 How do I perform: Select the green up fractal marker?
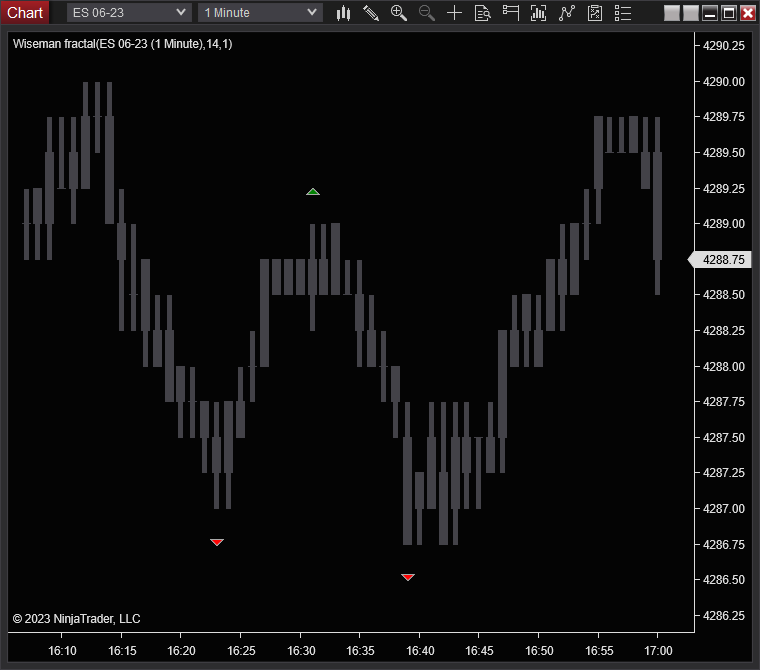(313, 191)
